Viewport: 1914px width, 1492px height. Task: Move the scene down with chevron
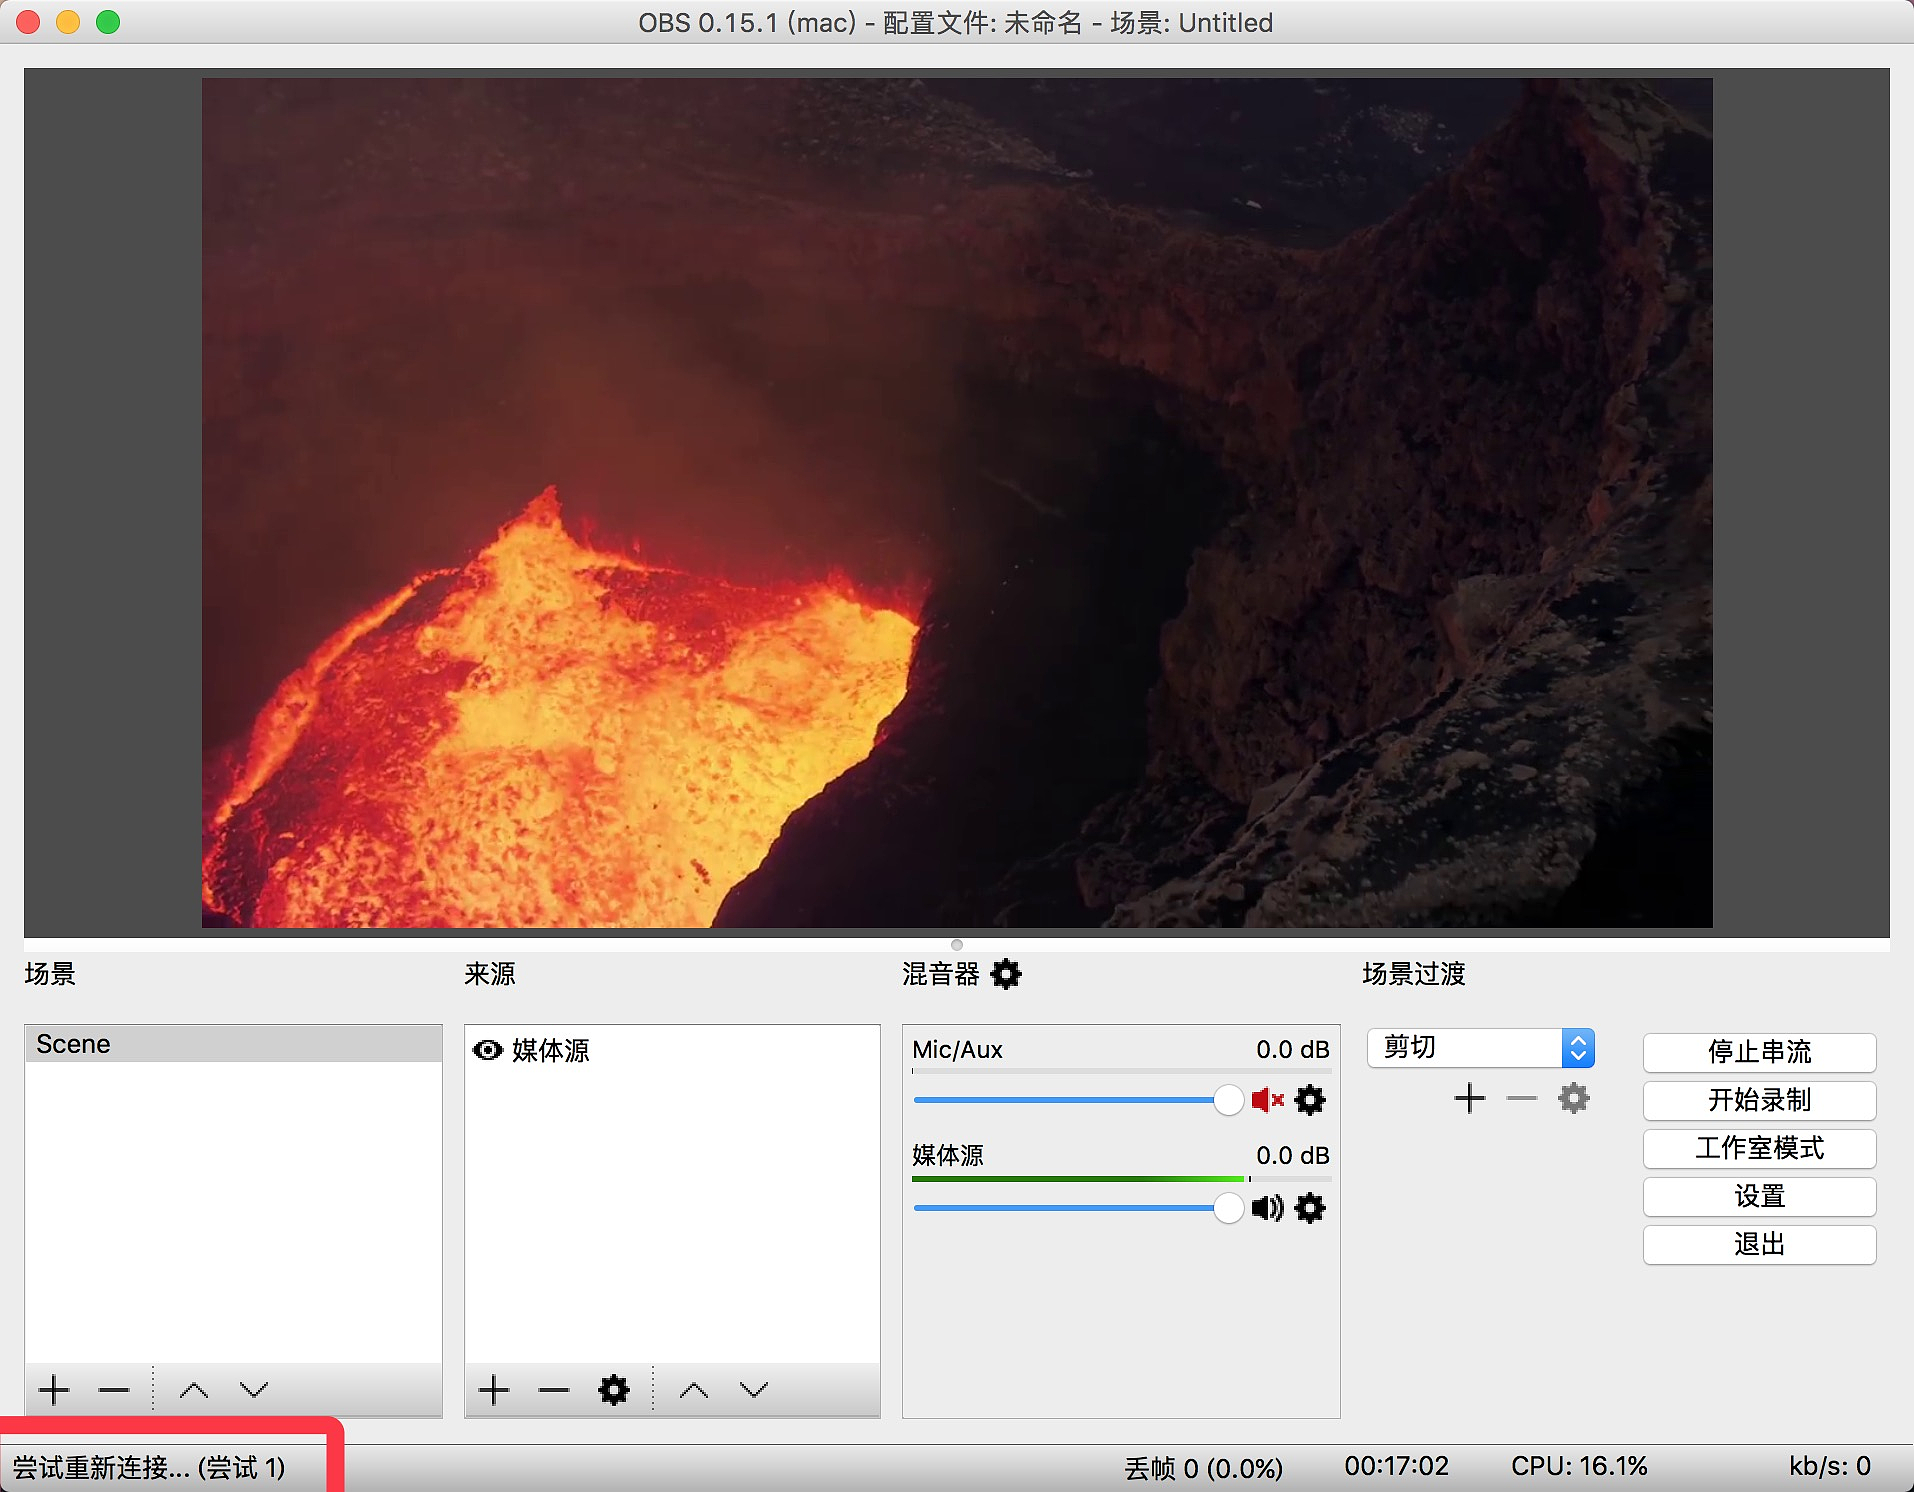pyautogui.click(x=254, y=1390)
